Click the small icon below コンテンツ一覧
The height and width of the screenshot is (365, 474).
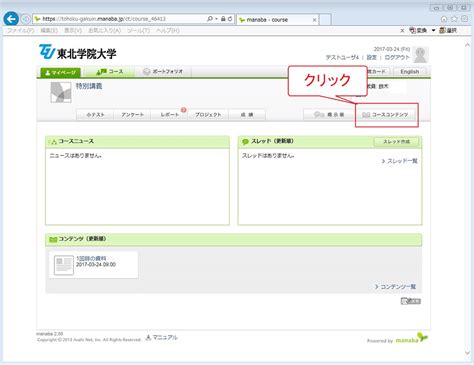(411, 301)
